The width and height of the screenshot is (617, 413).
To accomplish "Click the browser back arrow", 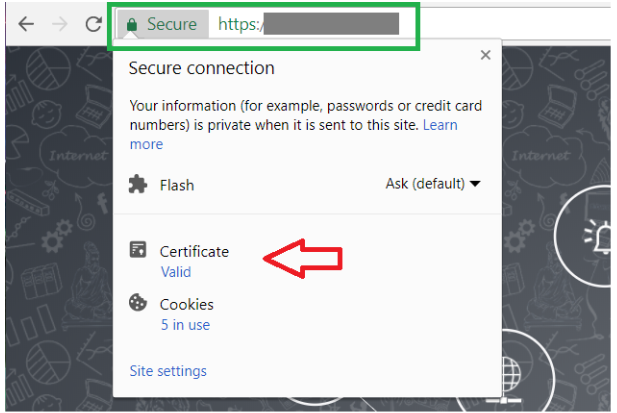I will tap(26, 24).
